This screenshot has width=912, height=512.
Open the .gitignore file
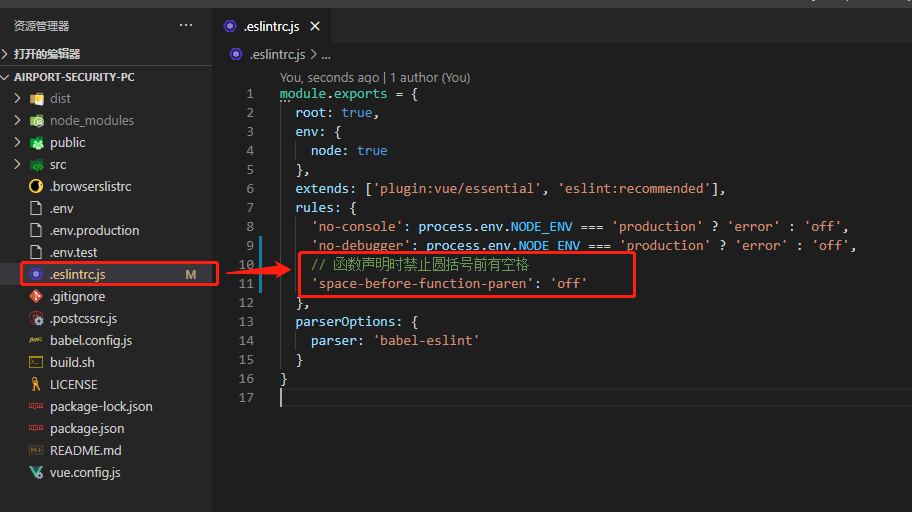[x=77, y=297]
